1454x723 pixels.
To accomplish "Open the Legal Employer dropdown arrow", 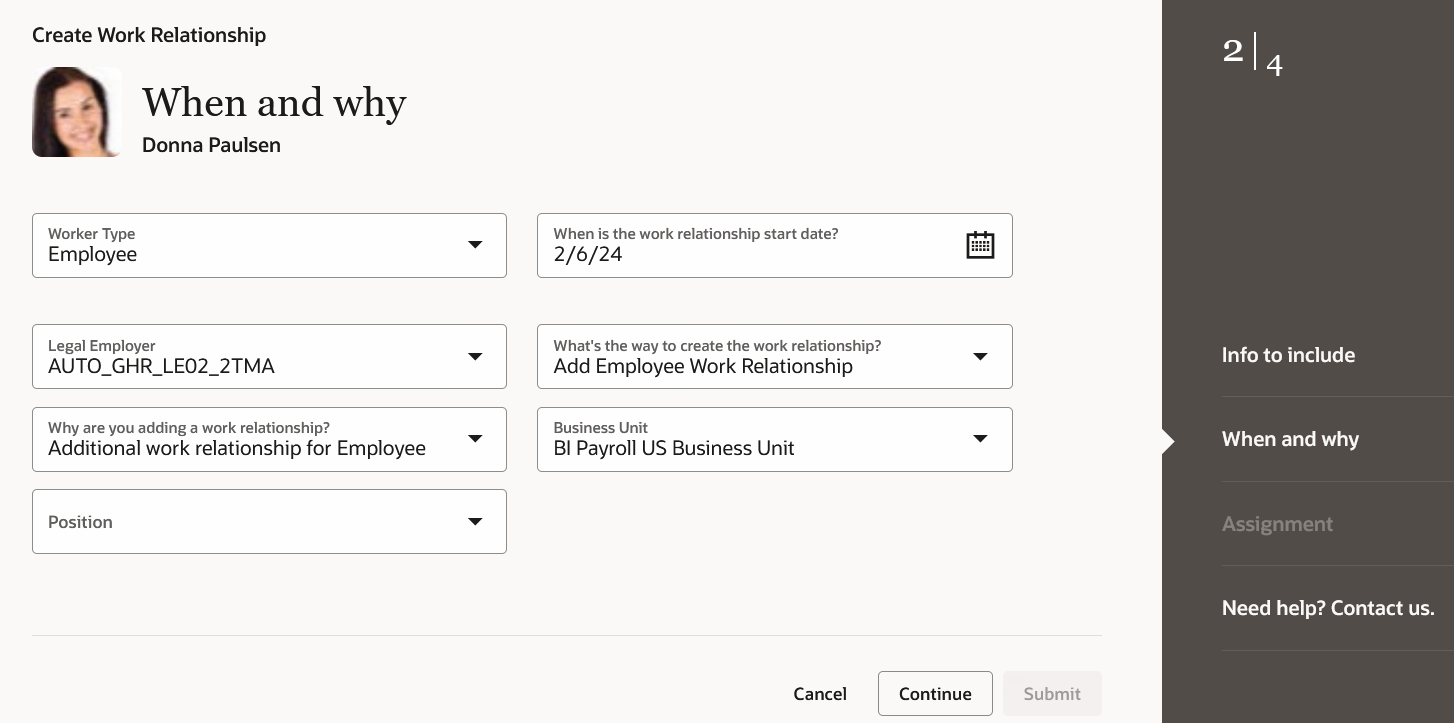I will pyautogui.click(x=475, y=357).
